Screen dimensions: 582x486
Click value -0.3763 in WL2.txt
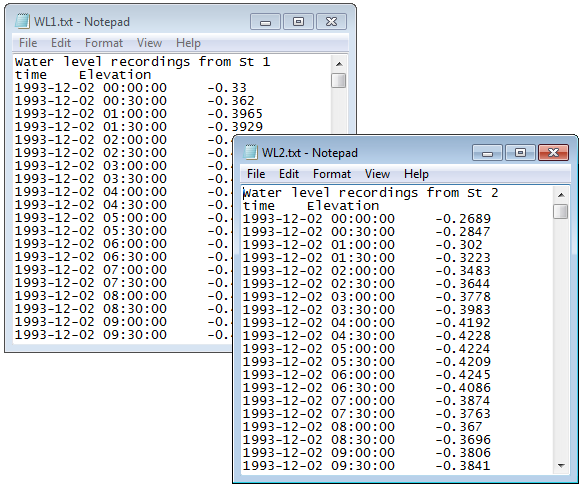click(463, 414)
